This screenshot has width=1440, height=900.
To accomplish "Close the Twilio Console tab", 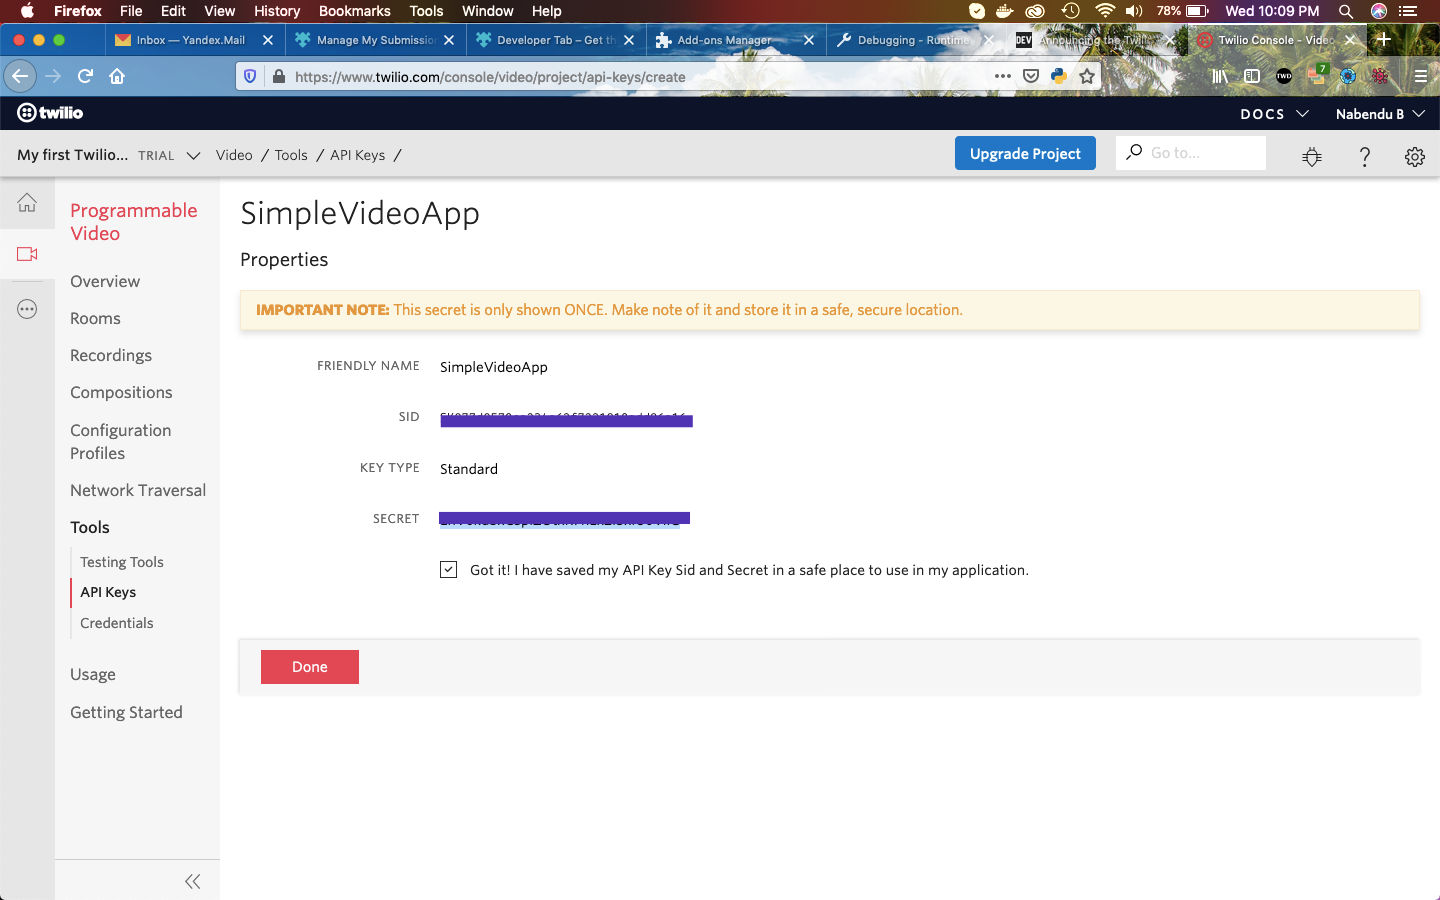I will (1350, 40).
